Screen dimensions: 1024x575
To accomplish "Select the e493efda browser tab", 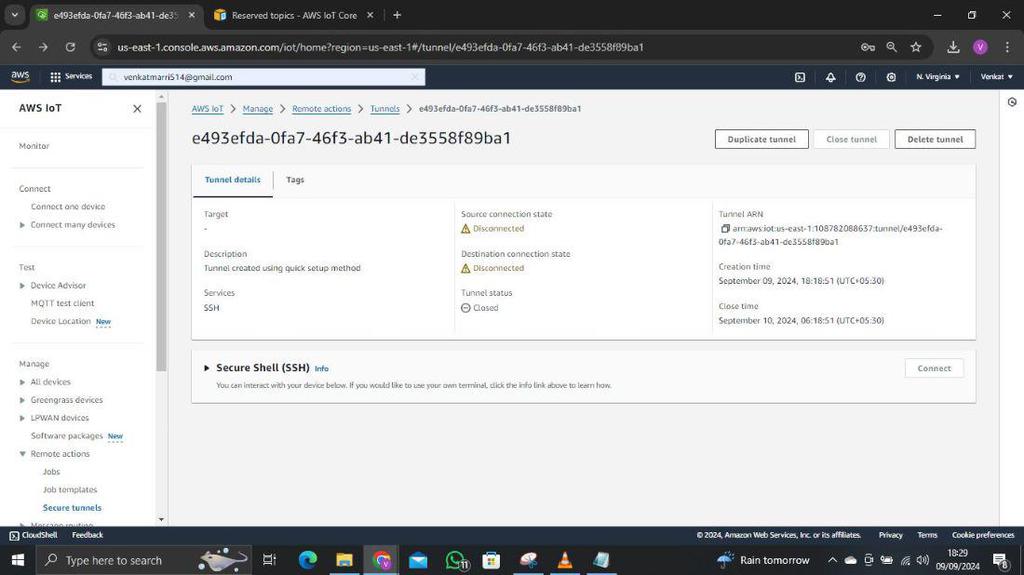I will [x=114, y=15].
